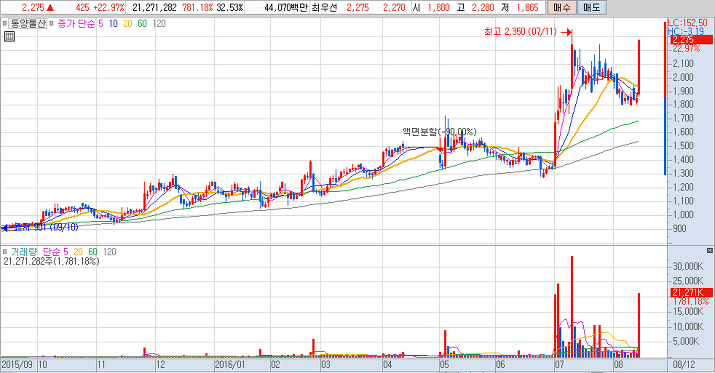This screenshot has height=373, width=715.
Task: Click the 425 price change in top bar
Action: click(x=82, y=7)
